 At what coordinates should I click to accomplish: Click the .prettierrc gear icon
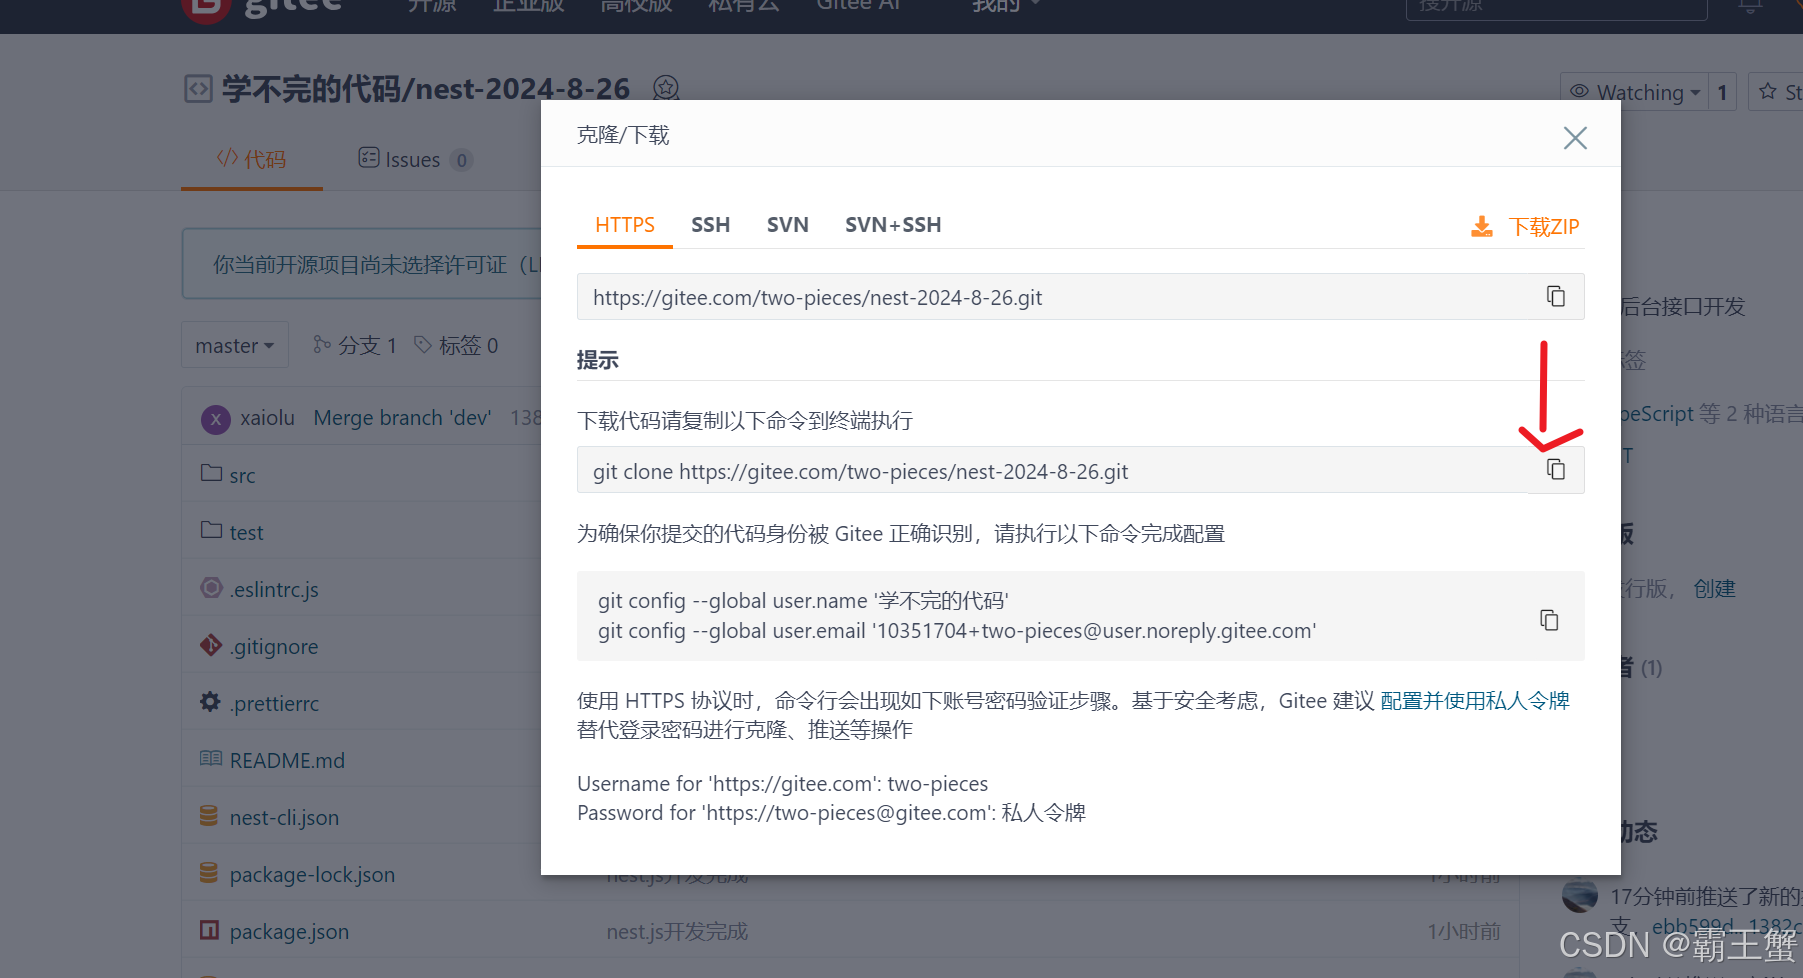[210, 702]
